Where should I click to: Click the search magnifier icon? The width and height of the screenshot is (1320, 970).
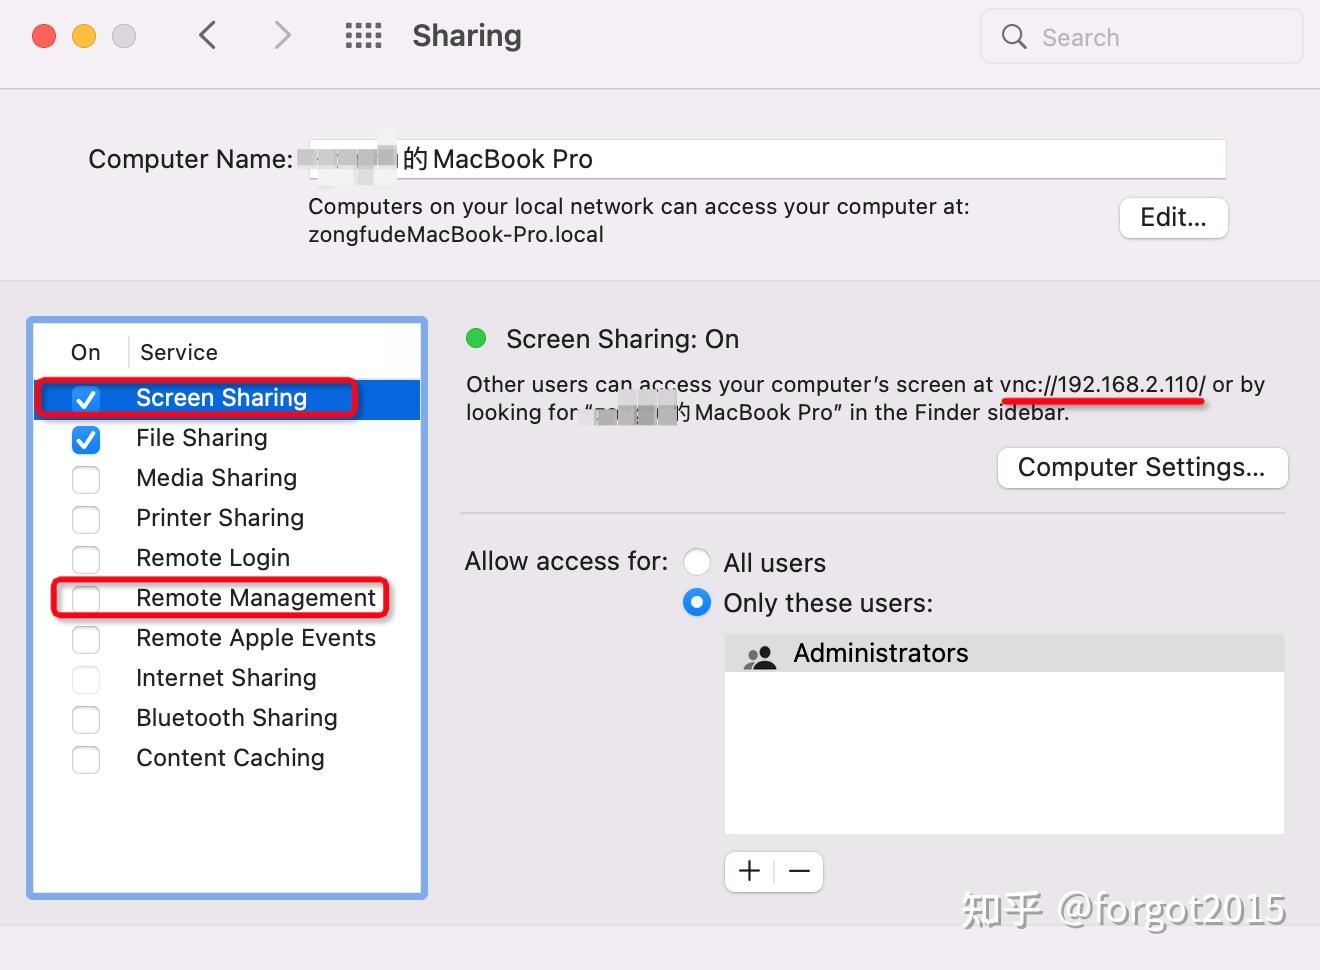point(1014,37)
